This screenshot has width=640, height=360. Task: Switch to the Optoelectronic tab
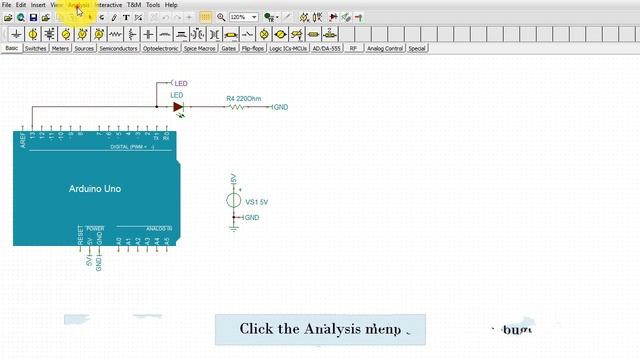[160, 48]
